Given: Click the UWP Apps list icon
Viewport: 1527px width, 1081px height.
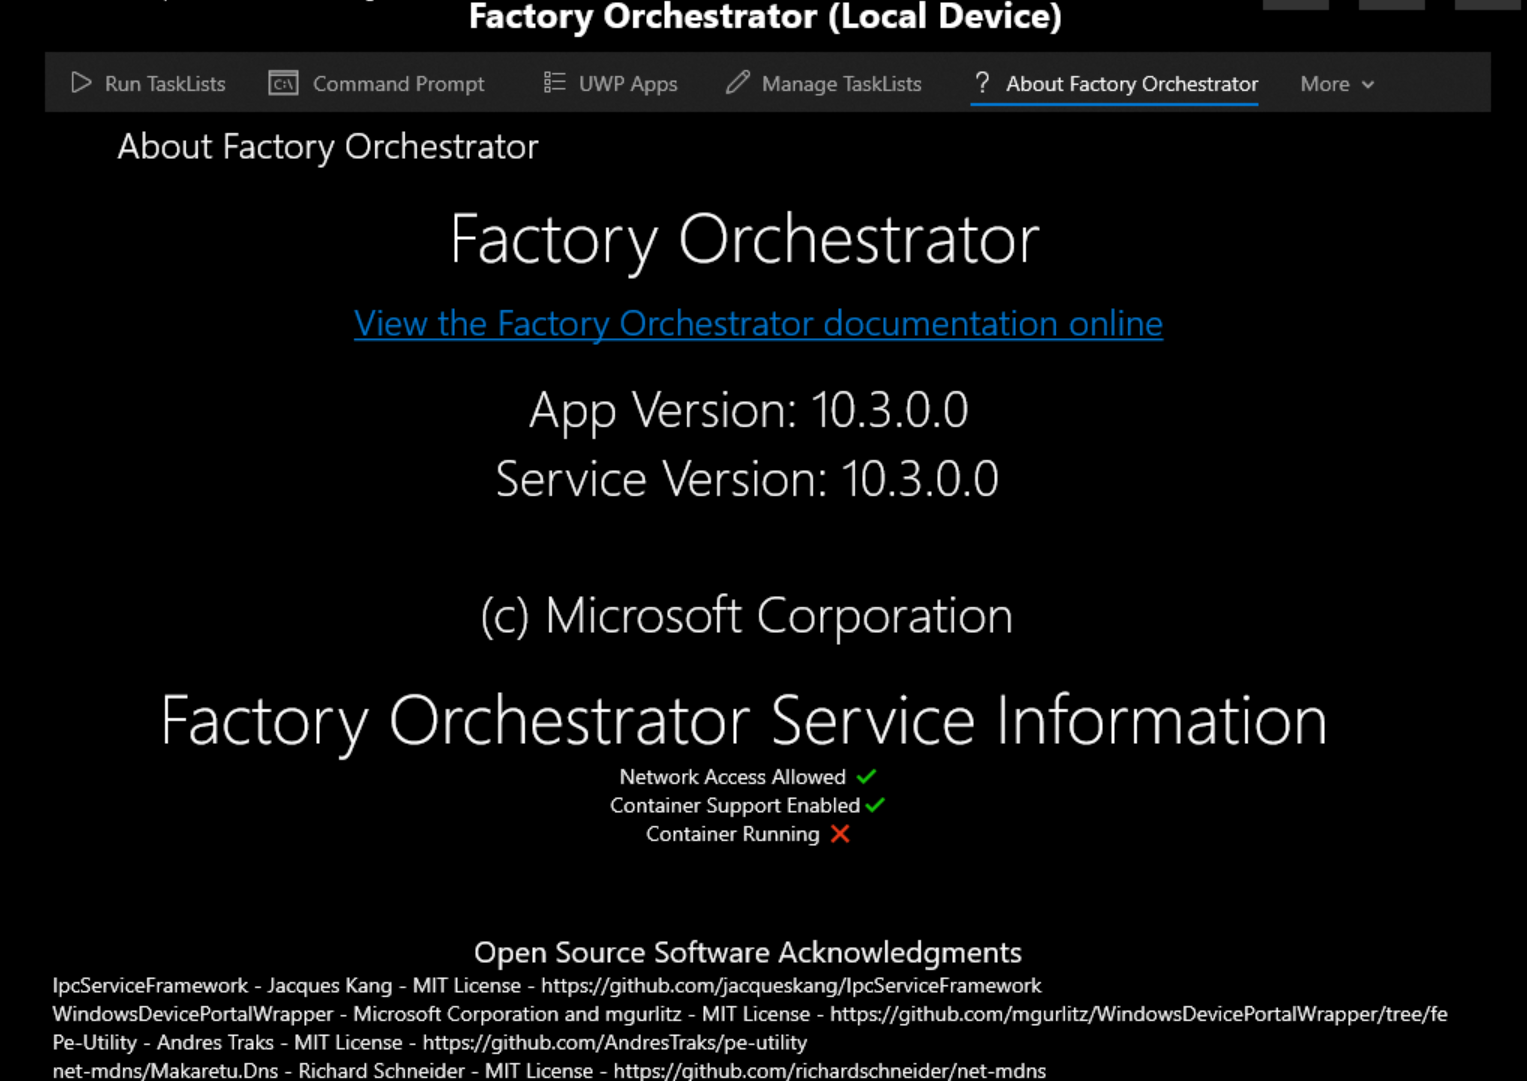Looking at the screenshot, I should pyautogui.click(x=554, y=82).
